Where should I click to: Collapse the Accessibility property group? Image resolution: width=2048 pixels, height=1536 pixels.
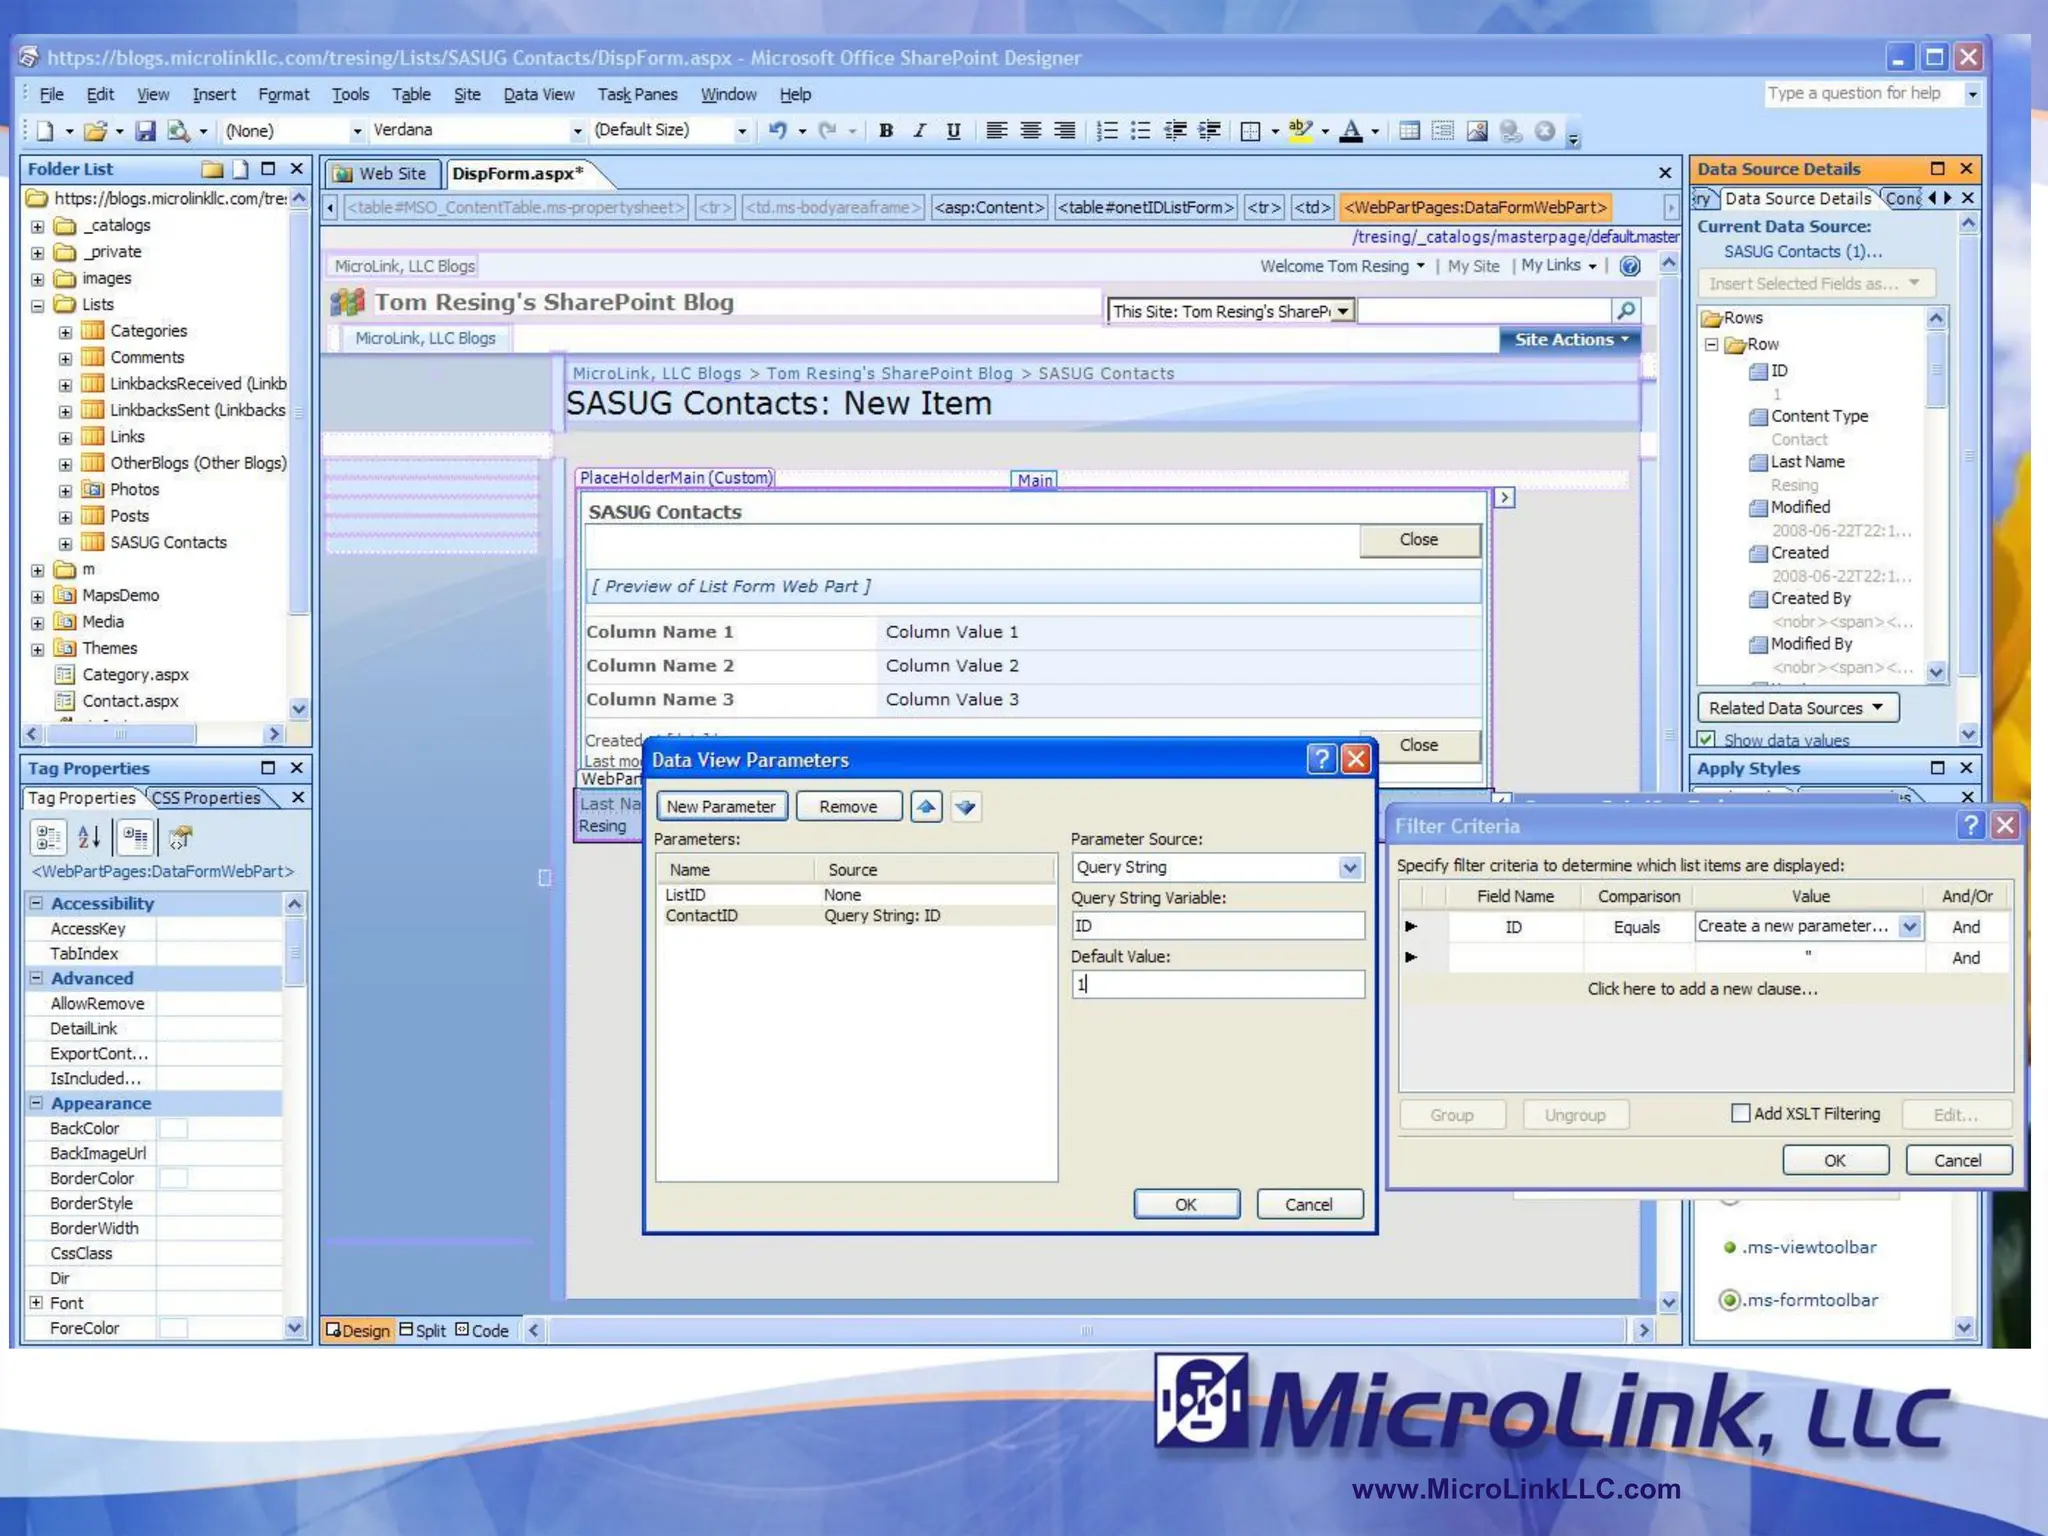(36, 903)
